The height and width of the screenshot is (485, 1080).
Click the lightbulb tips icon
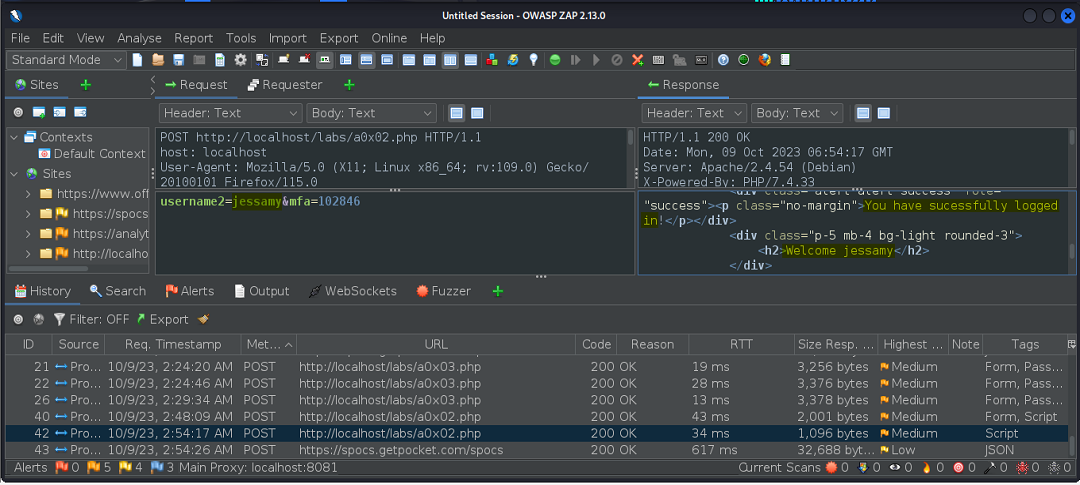533,60
